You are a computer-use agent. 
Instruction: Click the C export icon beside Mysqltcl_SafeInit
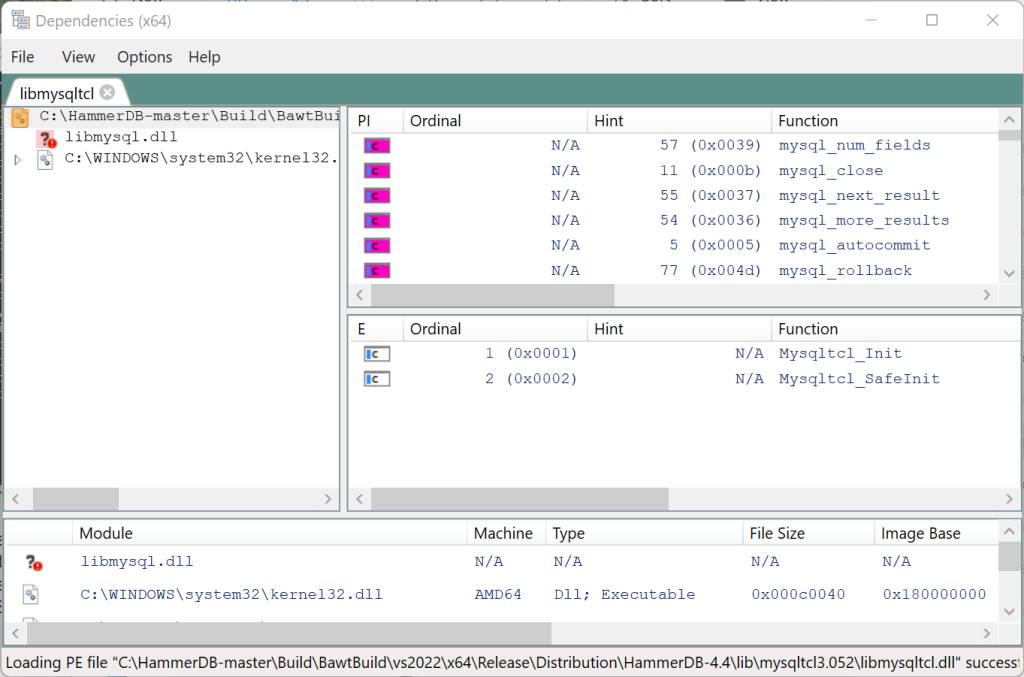[x=375, y=378]
